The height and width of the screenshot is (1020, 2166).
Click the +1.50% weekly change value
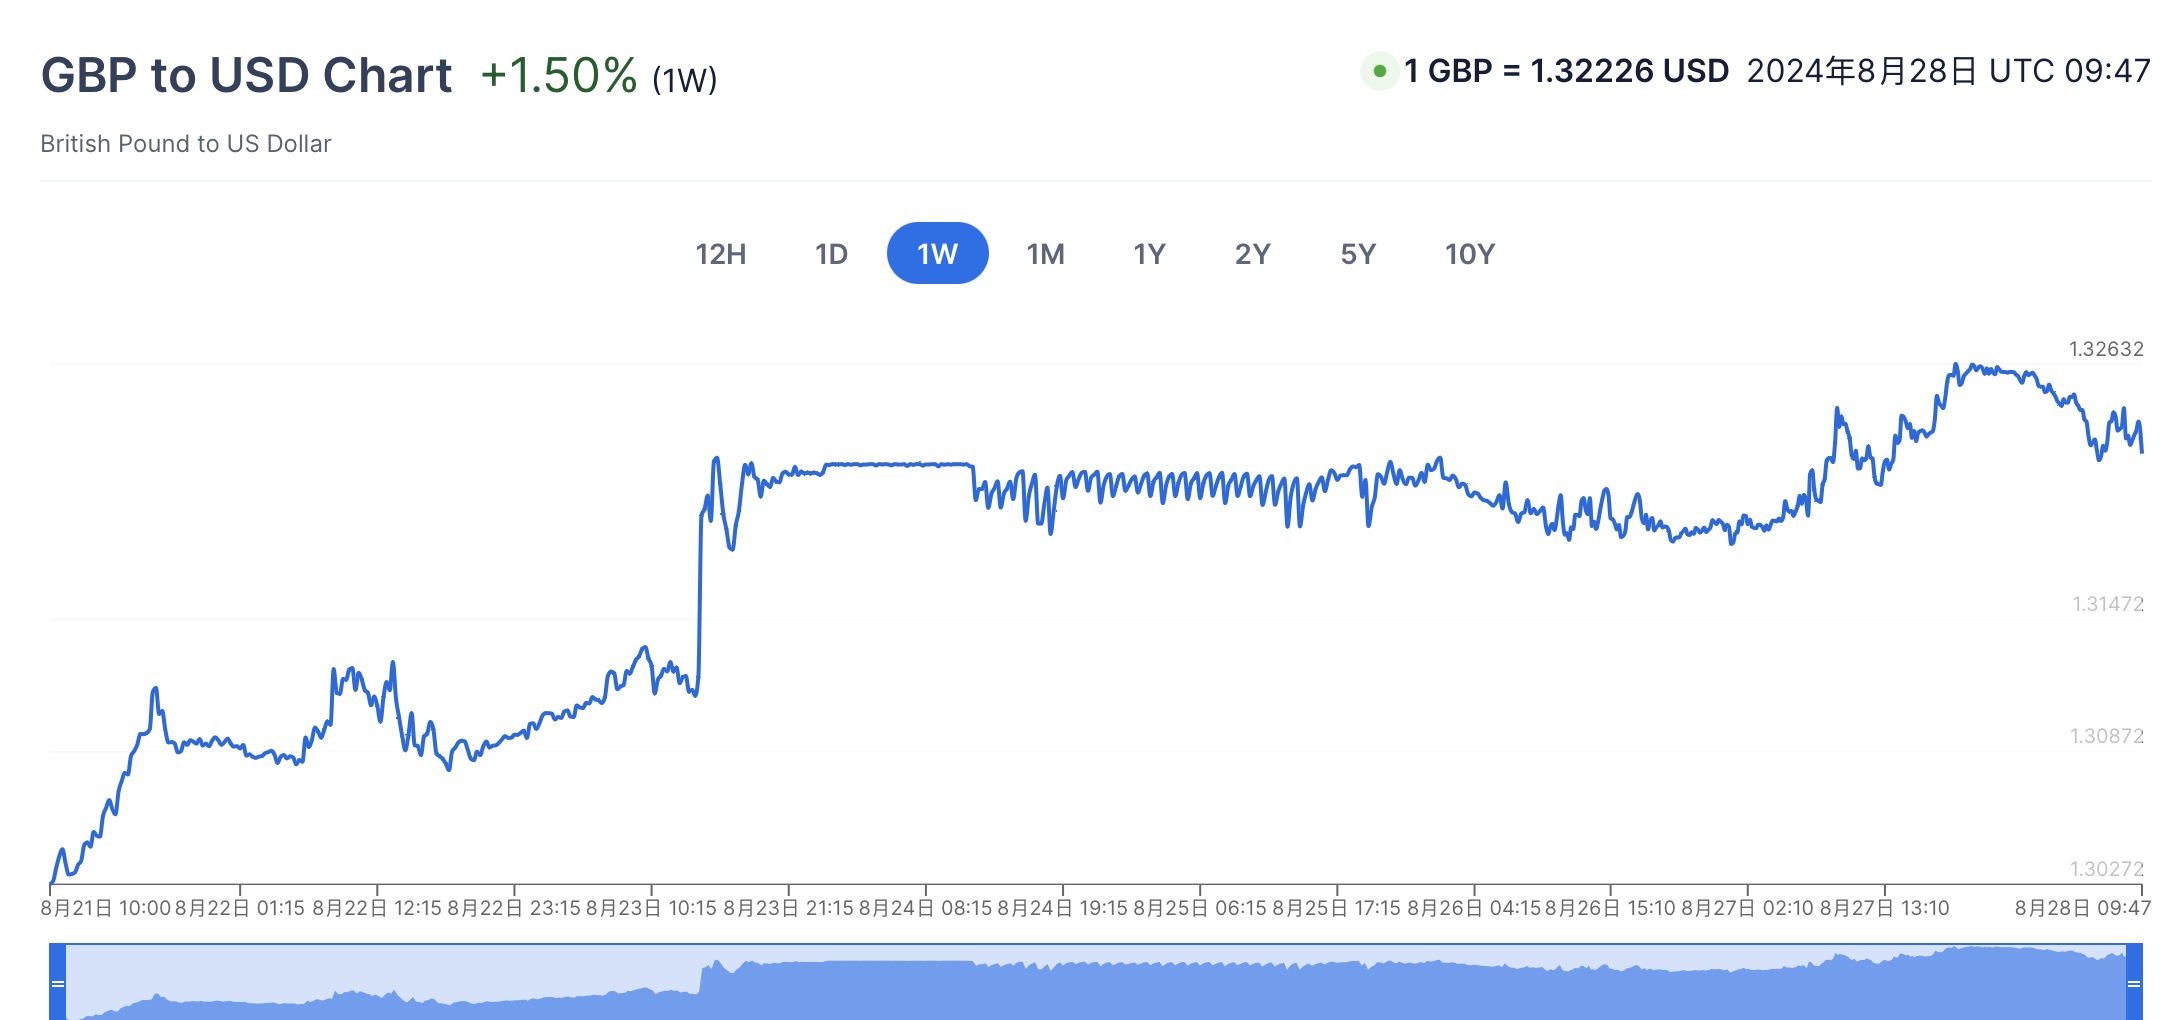click(558, 75)
